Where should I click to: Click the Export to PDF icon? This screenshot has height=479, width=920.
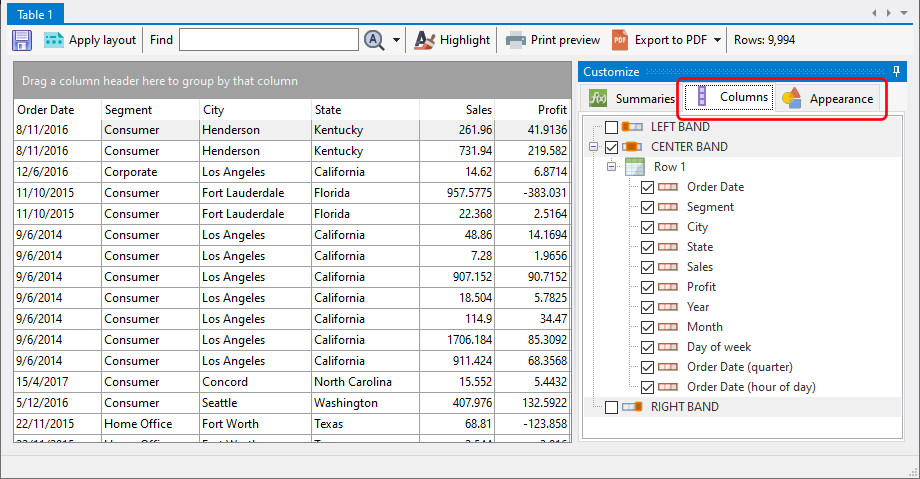(620, 40)
